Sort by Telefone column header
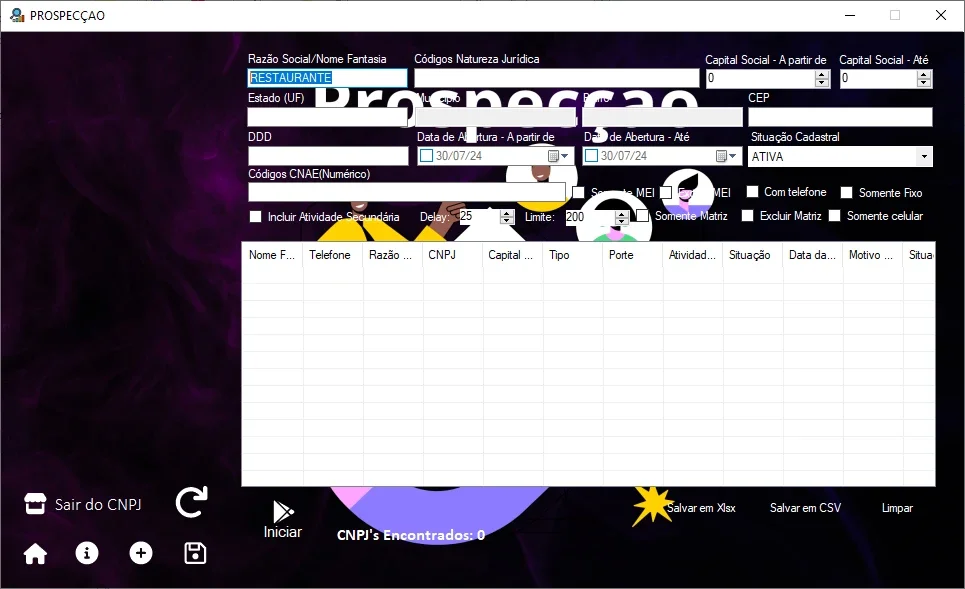 pos(332,255)
